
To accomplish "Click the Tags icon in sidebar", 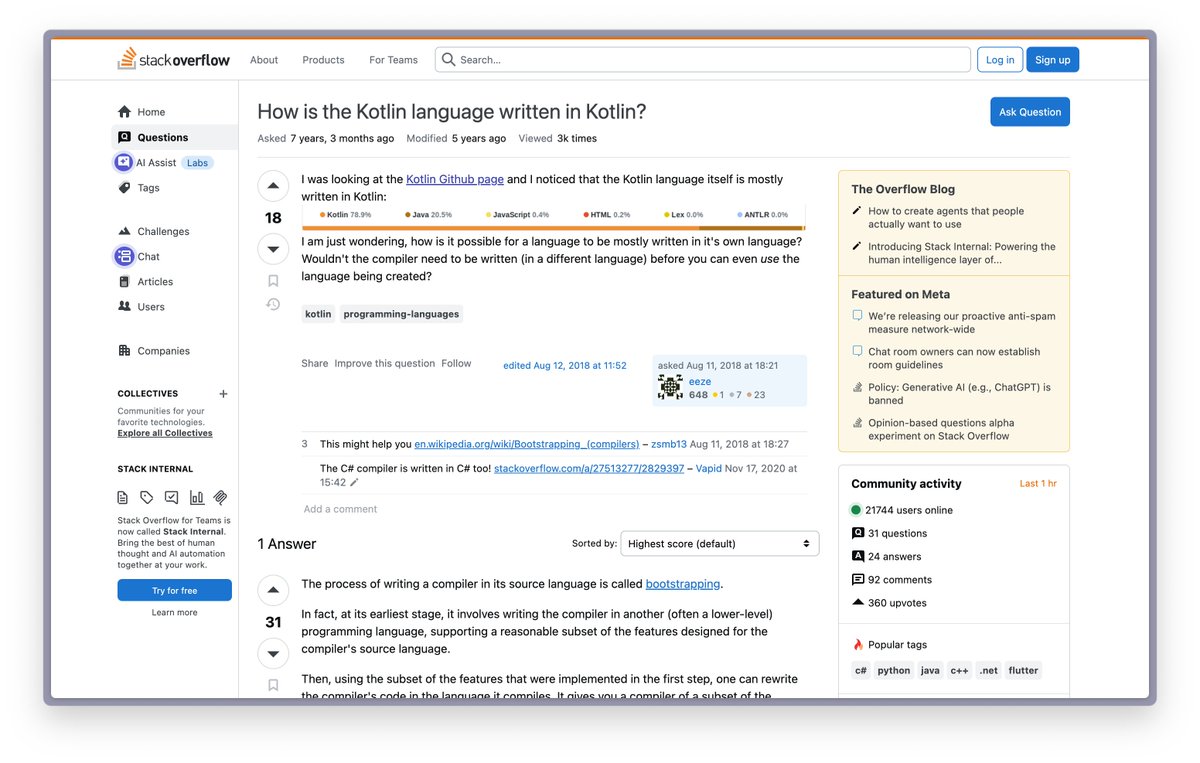I will click(124, 188).
